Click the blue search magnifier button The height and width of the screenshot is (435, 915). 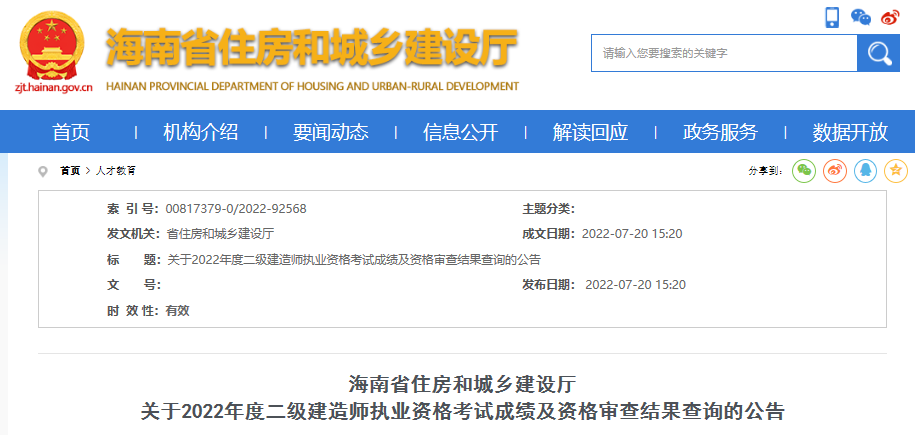[x=878, y=53]
